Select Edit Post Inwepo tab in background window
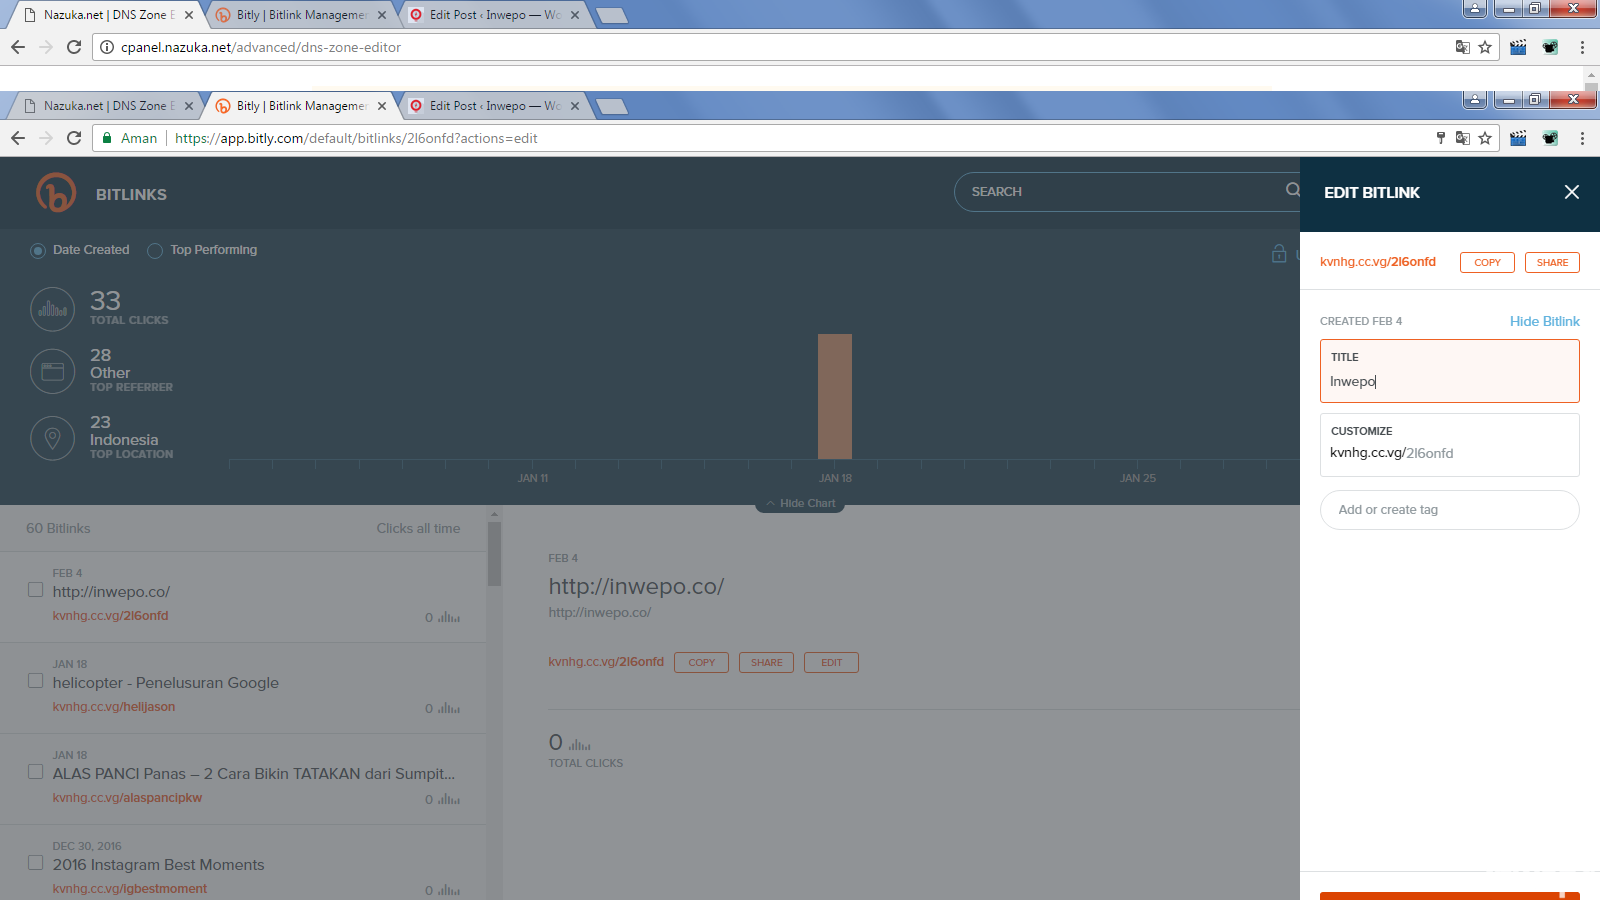 tap(494, 15)
